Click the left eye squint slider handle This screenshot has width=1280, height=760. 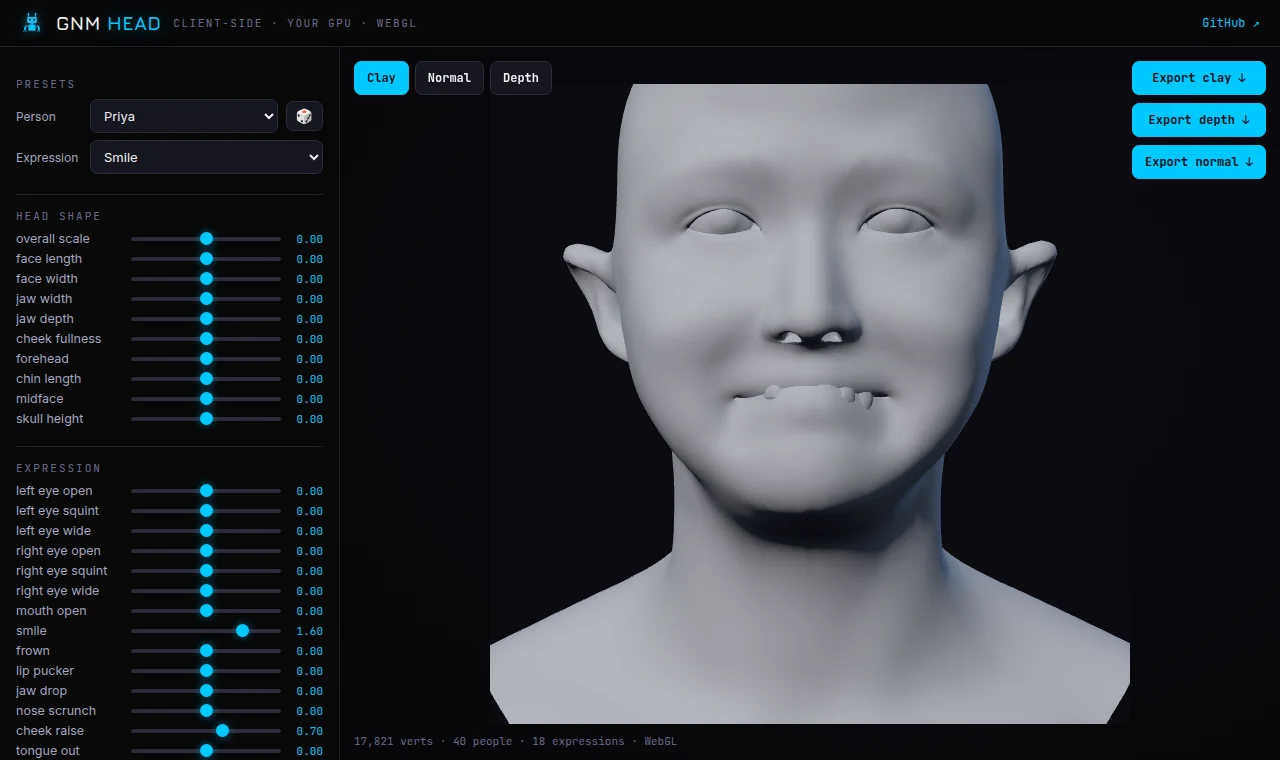206,511
